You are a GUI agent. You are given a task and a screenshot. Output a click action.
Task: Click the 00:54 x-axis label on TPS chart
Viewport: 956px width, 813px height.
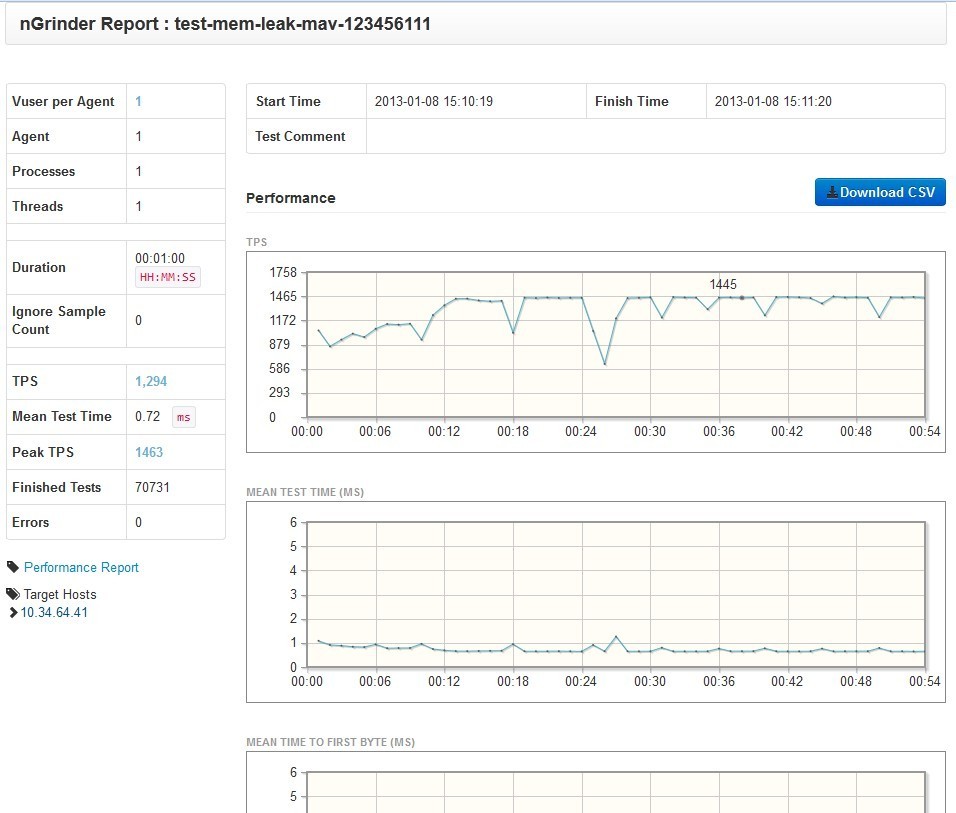[924, 432]
